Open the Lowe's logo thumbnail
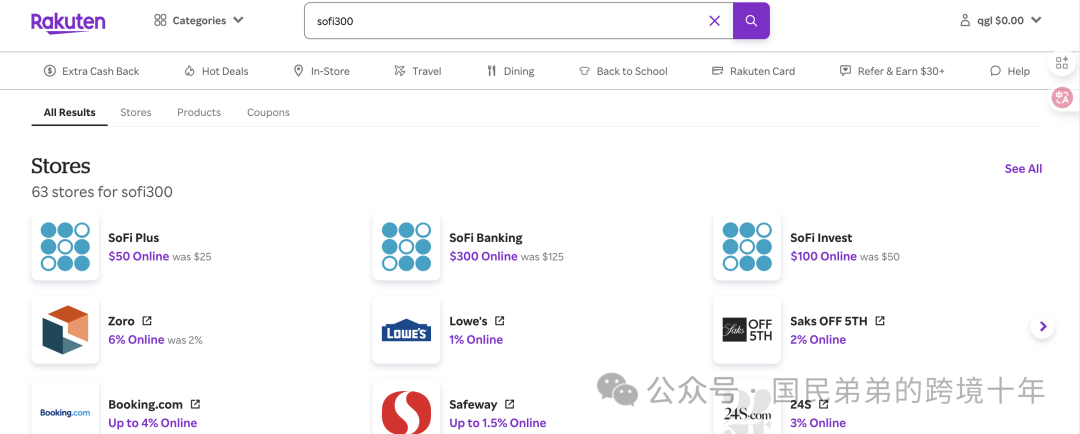Screen dimensions: 1080x434 (x=406, y=330)
